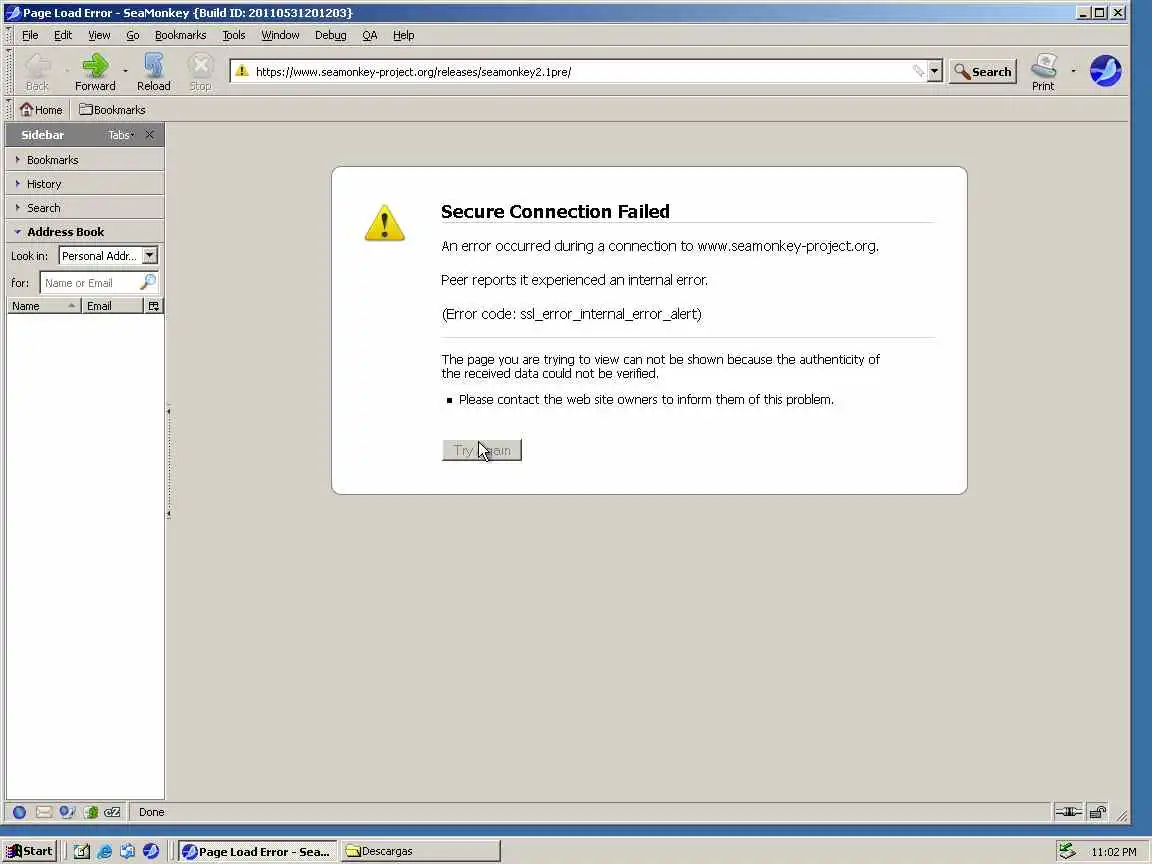
Task: Expand the Bookmarks sidebar panel
Action: coord(84,159)
